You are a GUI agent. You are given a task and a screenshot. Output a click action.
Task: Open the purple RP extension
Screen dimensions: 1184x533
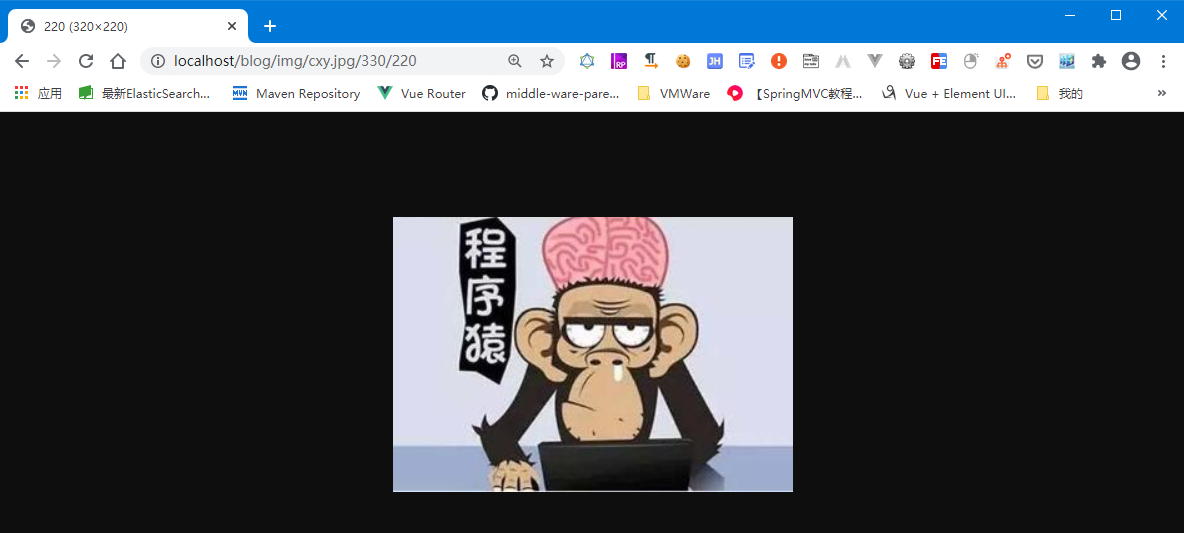point(619,61)
